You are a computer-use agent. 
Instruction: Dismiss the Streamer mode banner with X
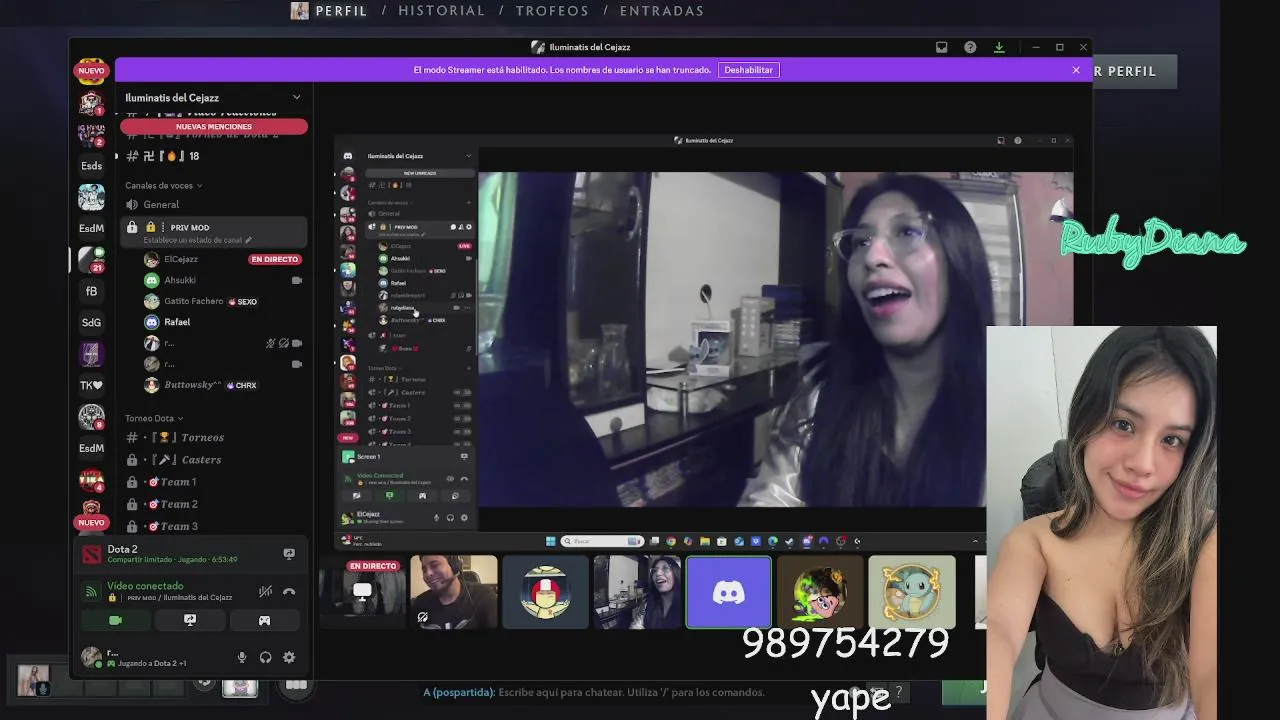click(x=1076, y=70)
